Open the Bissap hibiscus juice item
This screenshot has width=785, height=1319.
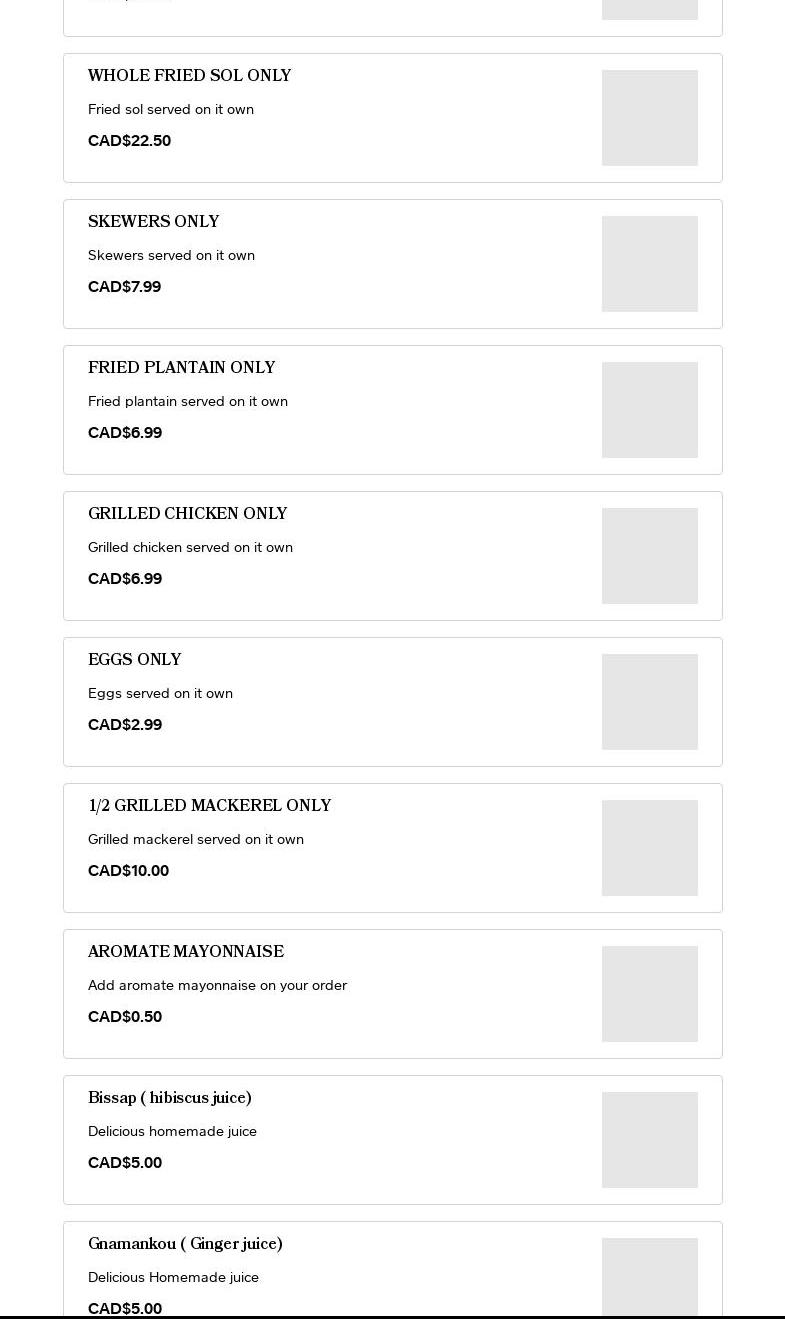170,1098
